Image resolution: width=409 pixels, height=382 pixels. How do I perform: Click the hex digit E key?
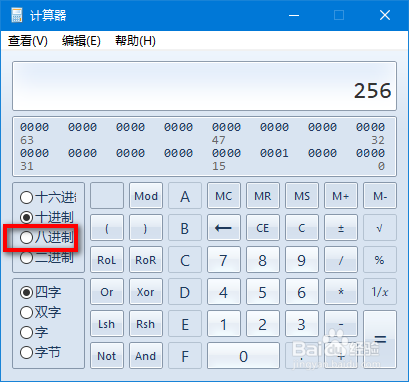[185, 324]
